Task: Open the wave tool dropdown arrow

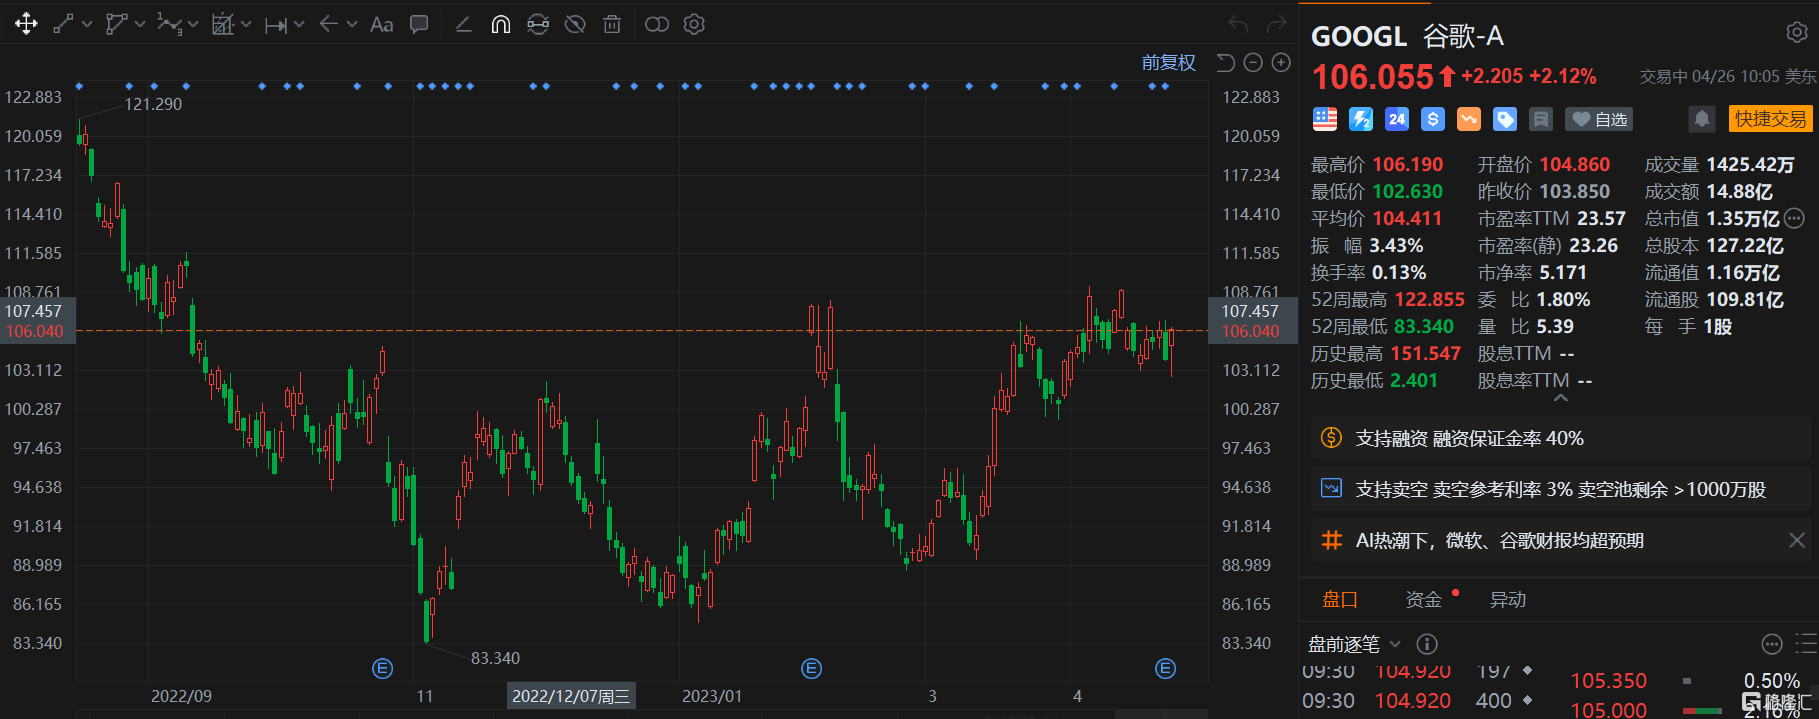Action: (x=193, y=24)
